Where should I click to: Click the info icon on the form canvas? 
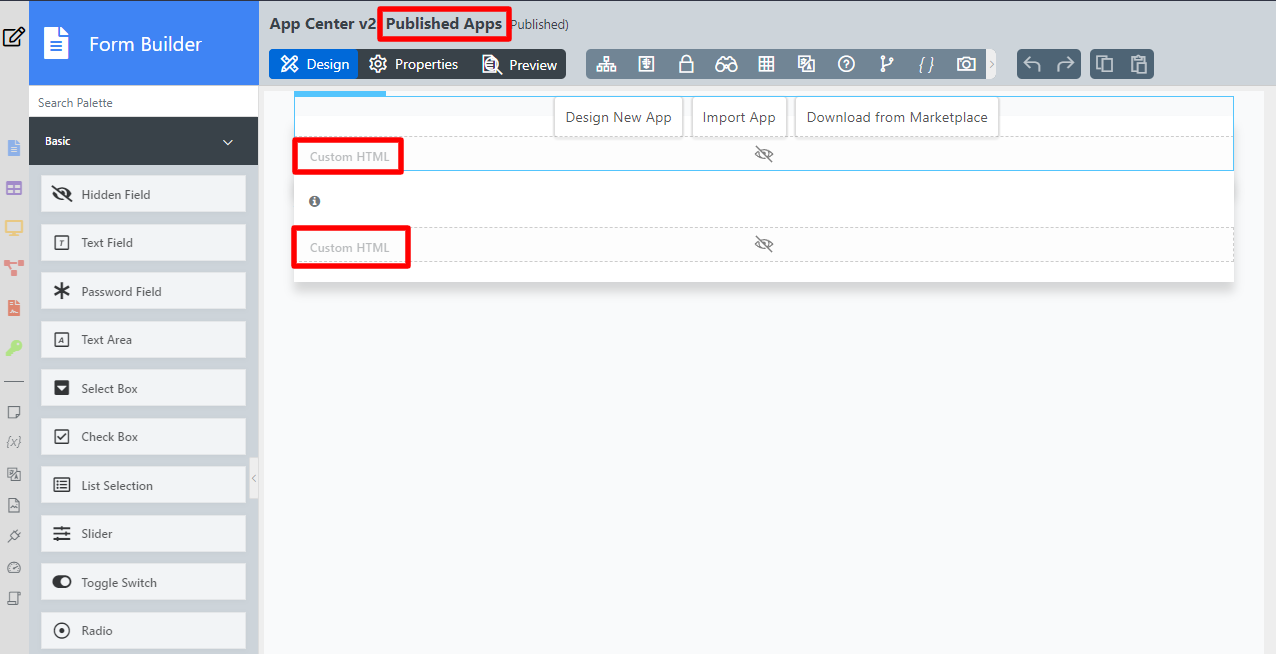315,201
